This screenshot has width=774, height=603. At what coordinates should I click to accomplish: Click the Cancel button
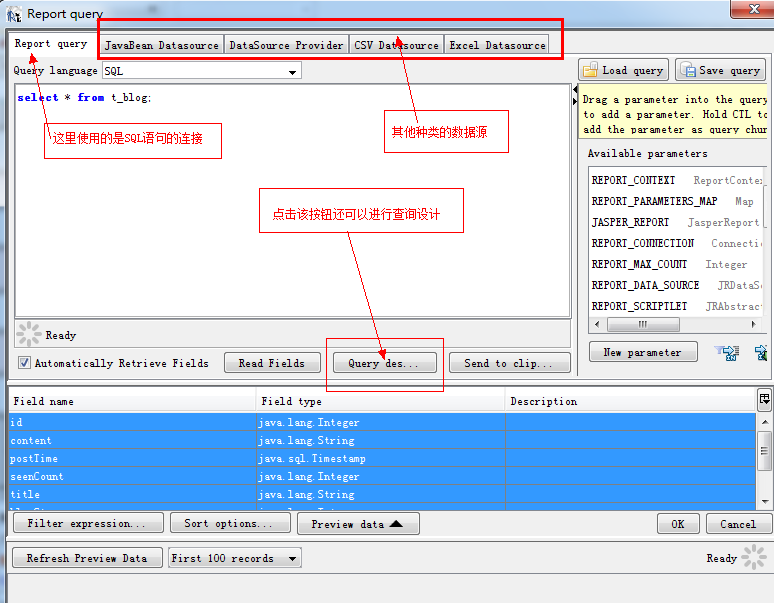738,524
